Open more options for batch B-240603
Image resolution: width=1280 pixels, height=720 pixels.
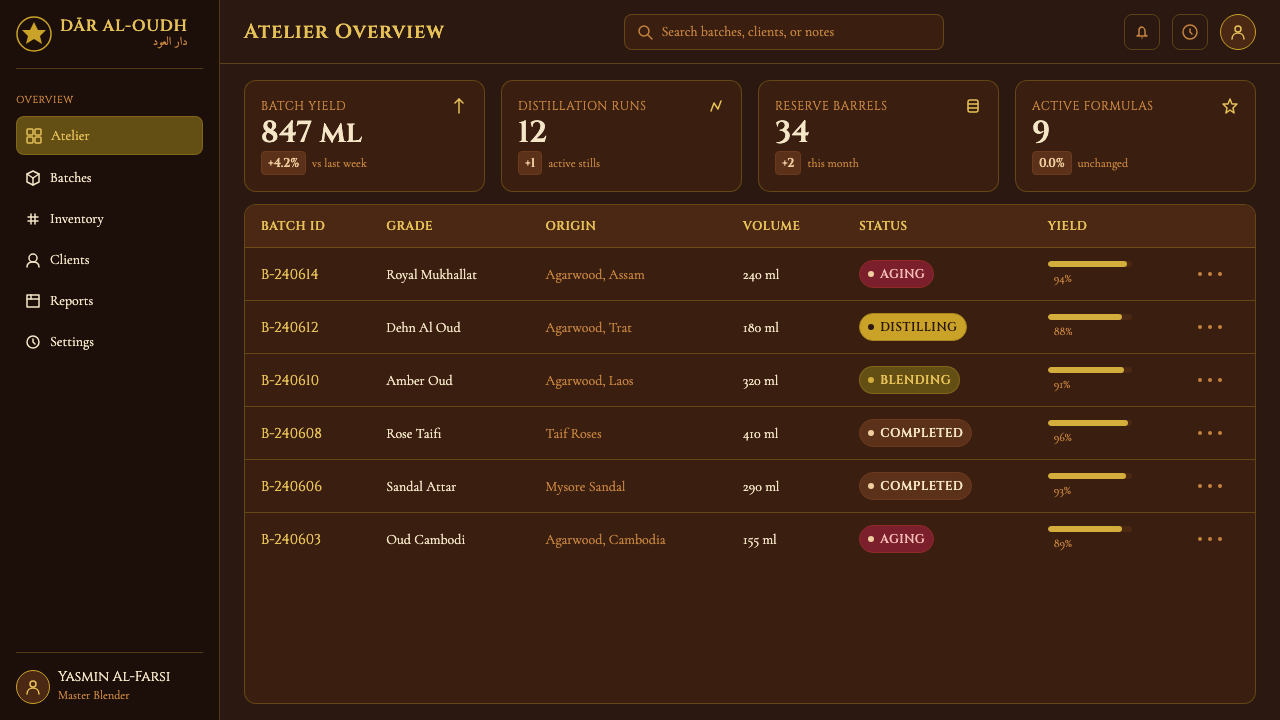point(1210,539)
